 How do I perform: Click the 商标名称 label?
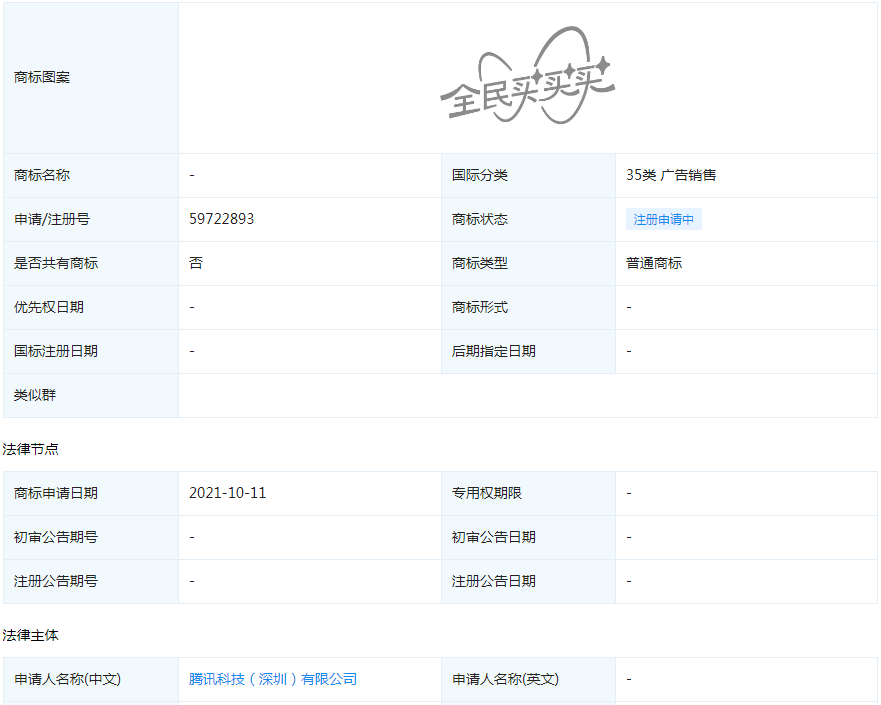click(42, 175)
